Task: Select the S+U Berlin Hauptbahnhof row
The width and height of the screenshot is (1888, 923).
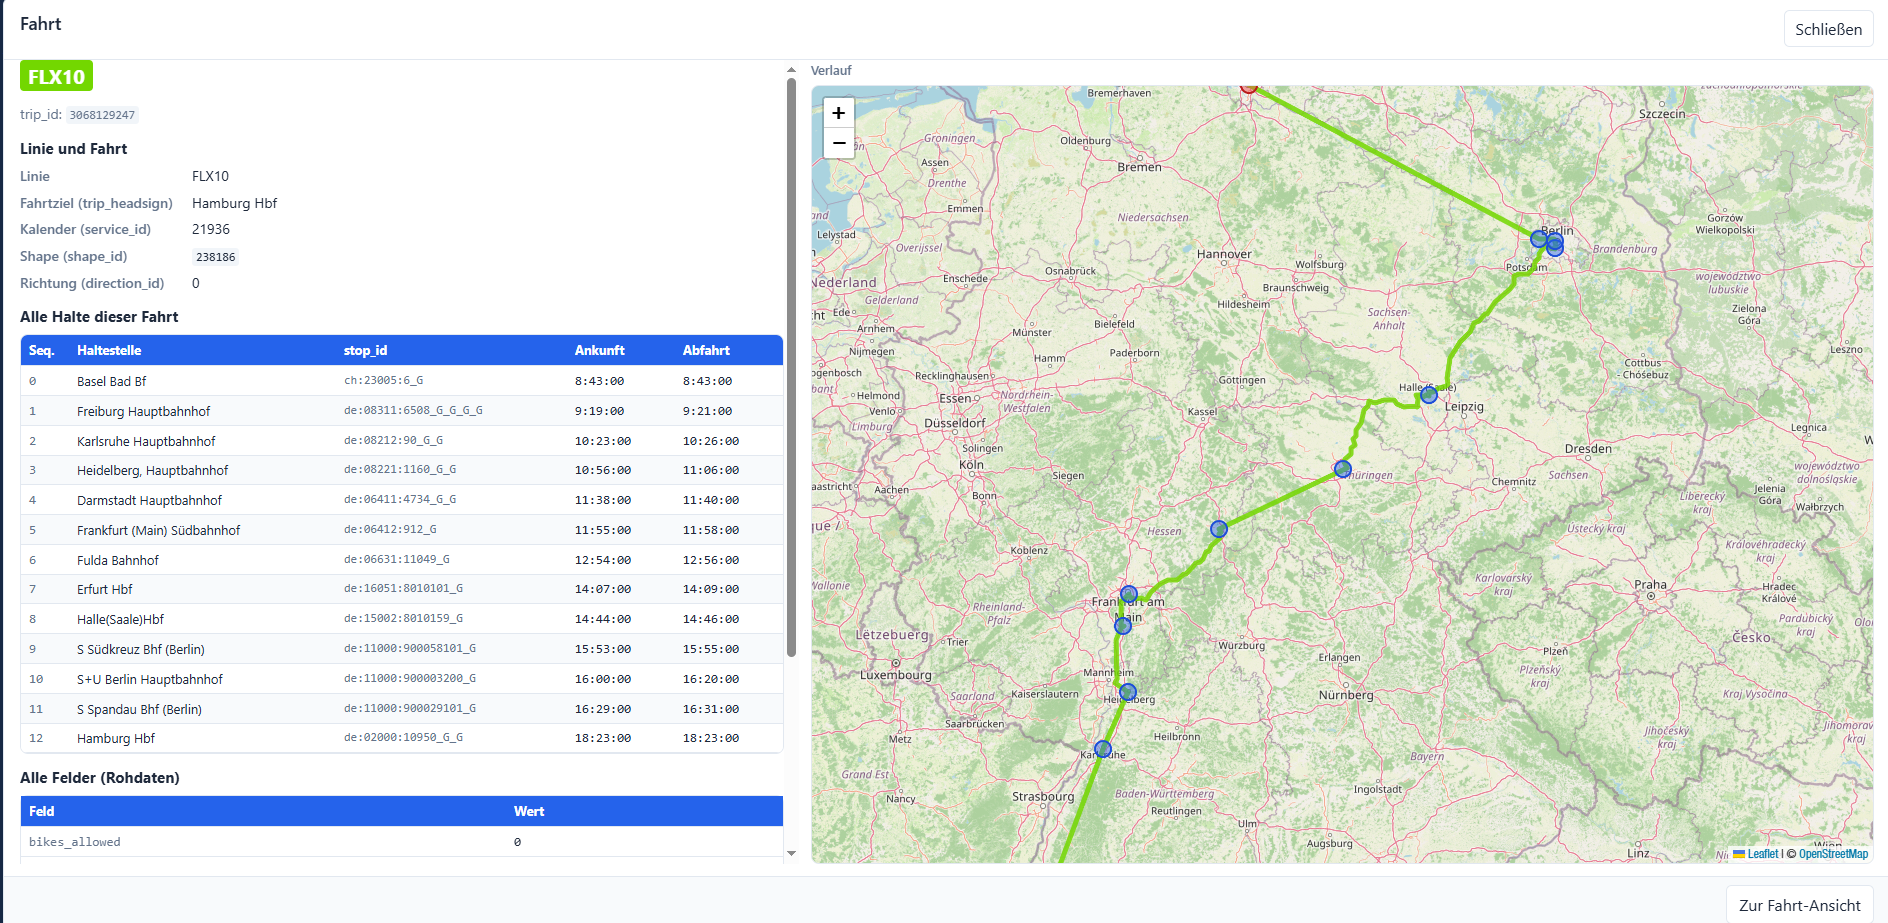Action: pyautogui.click(x=401, y=679)
